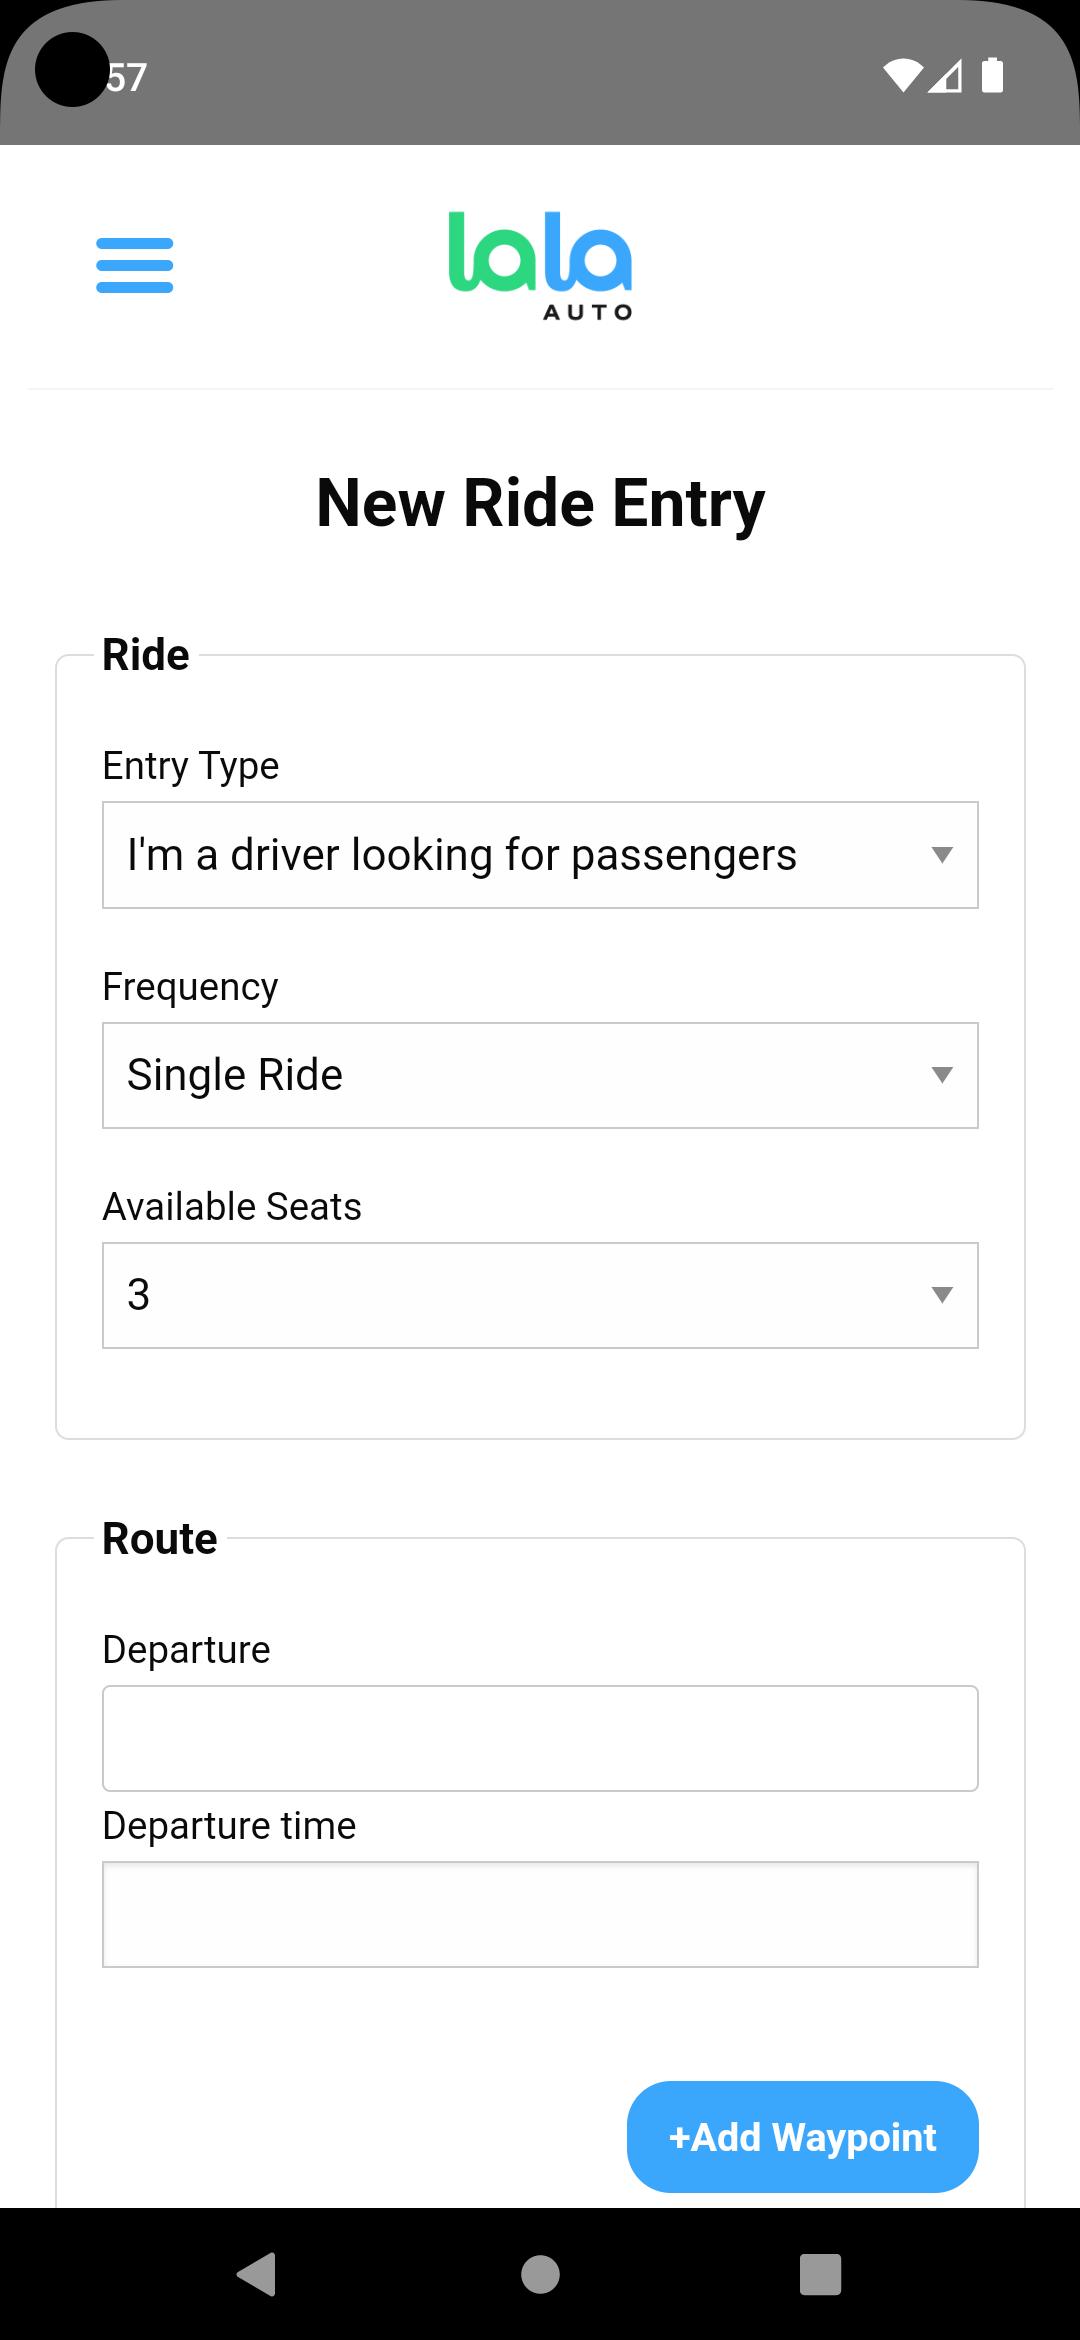Tap the cellular signal icon
The image size is (1080, 2340).
(x=945, y=76)
